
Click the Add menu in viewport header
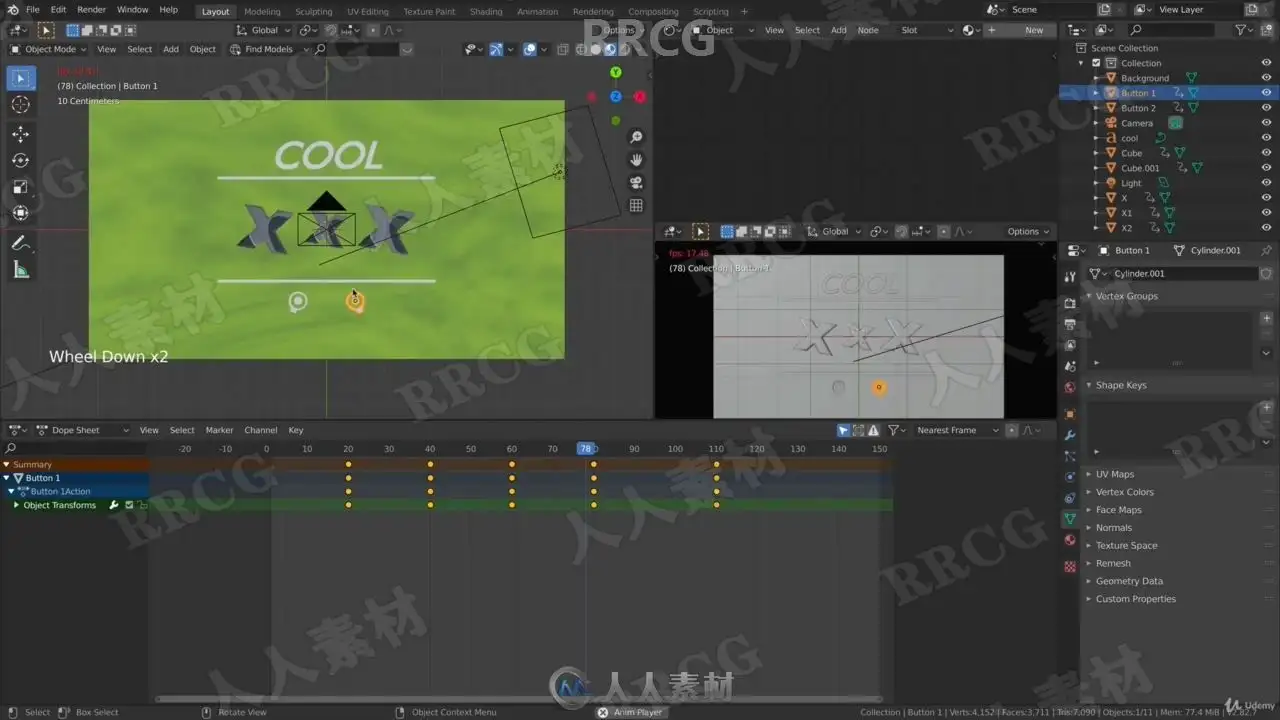(x=171, y=49)
